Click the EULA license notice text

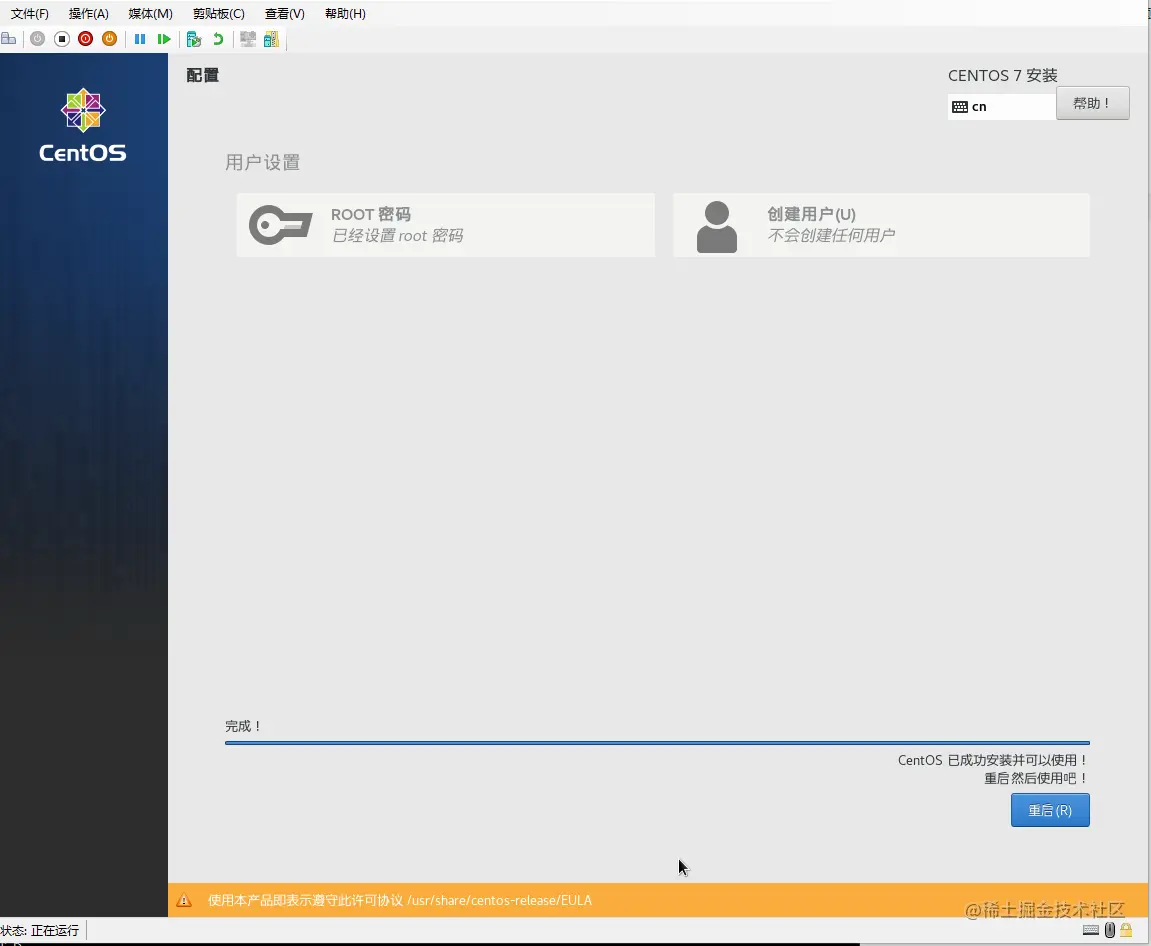click(x=399, y=900)
